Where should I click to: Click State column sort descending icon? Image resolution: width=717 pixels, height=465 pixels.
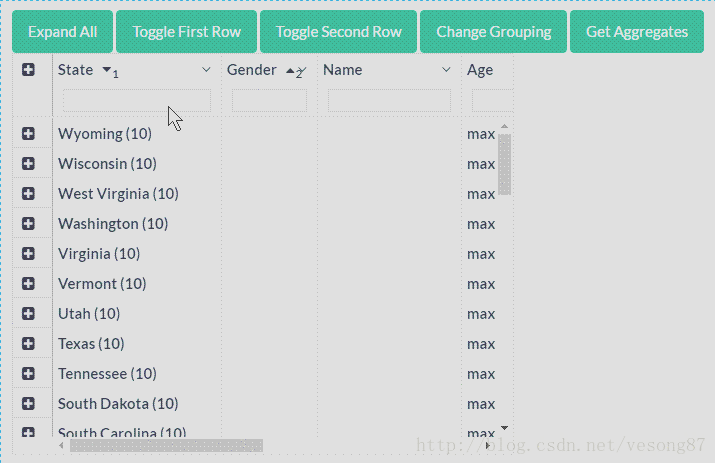[x=107, y=70]
